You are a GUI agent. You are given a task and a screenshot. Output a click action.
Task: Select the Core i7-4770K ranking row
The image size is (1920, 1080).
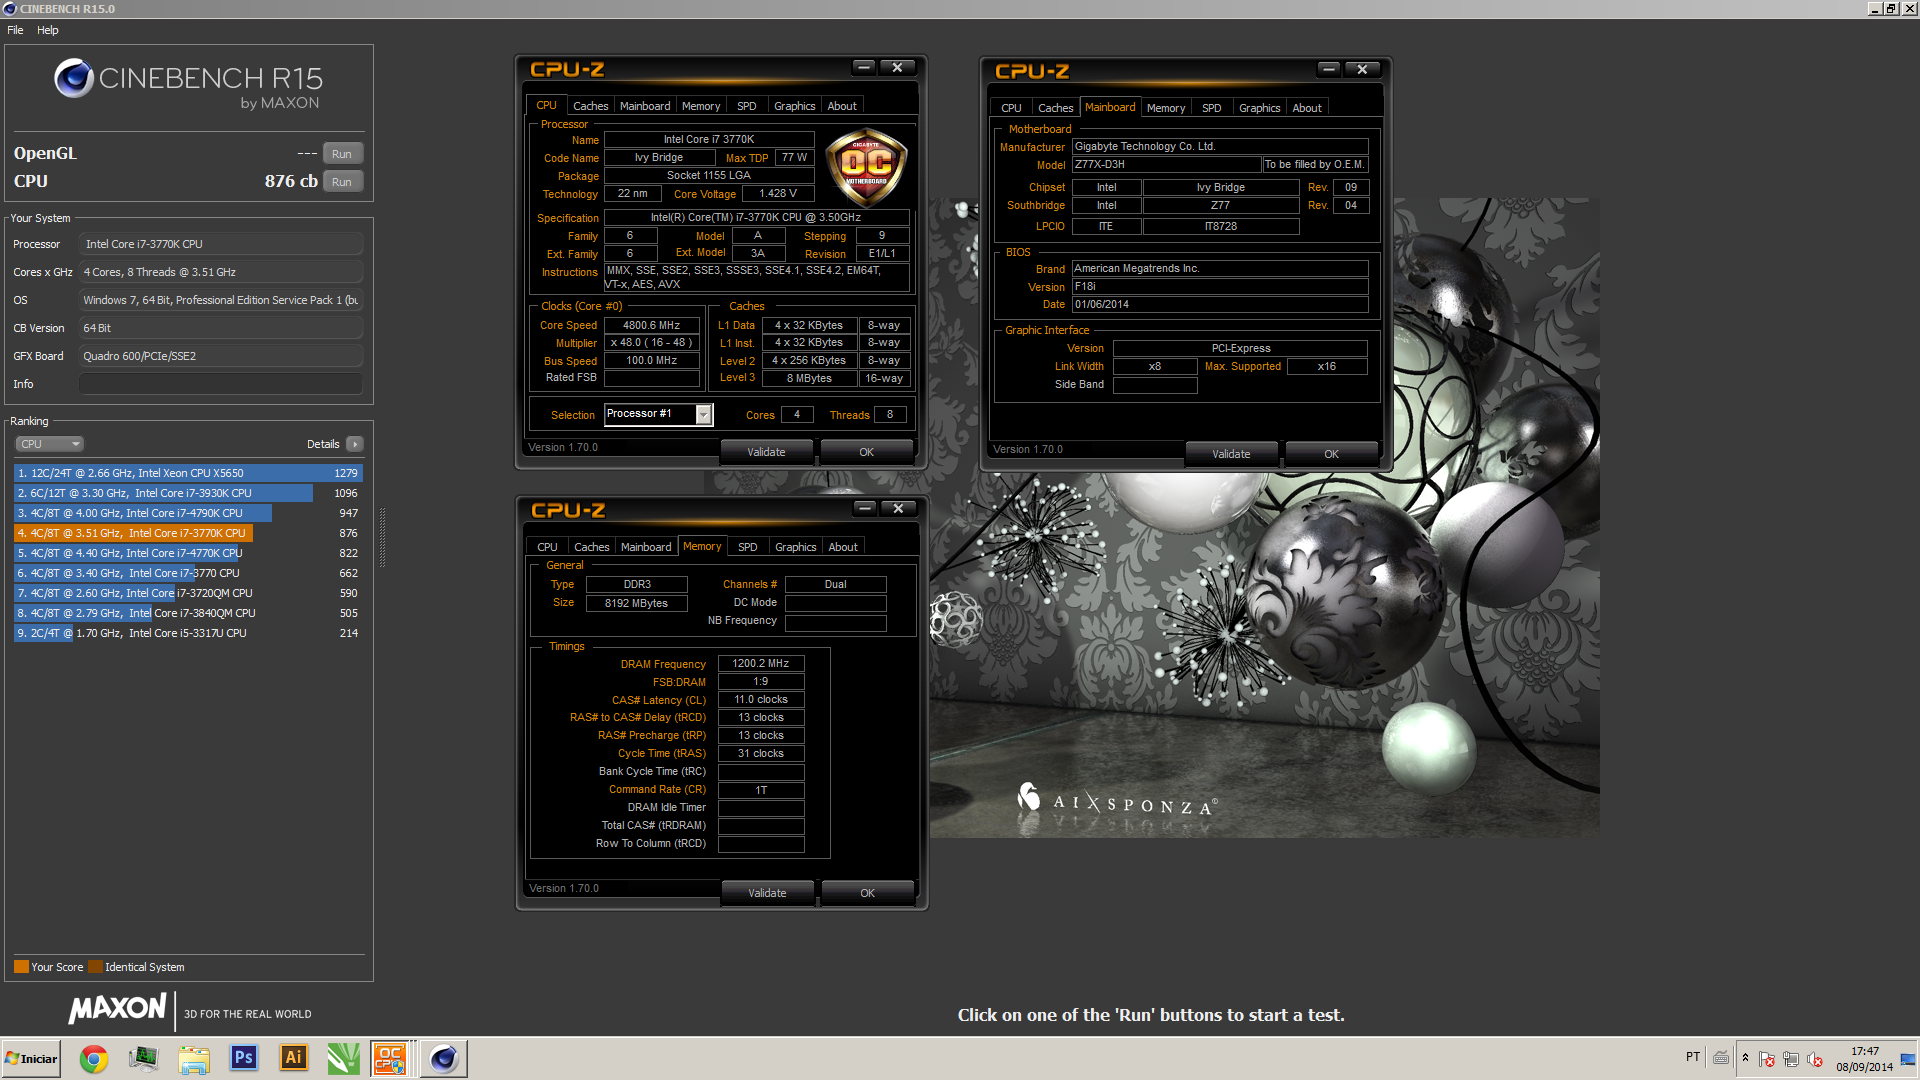point(188,553)
